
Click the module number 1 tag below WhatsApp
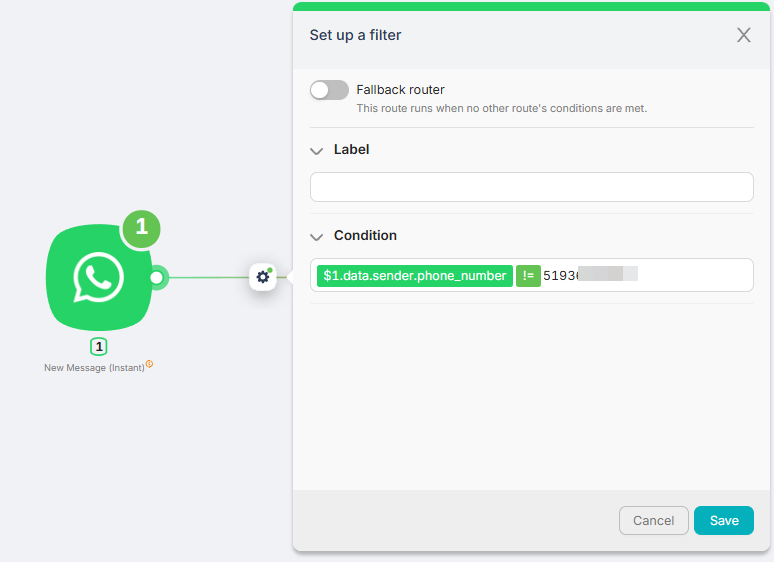point(99,347)
